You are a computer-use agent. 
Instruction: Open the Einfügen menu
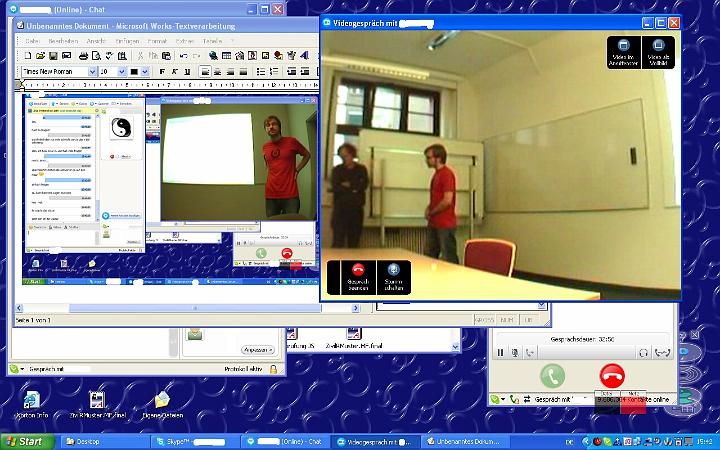[127, 41]
